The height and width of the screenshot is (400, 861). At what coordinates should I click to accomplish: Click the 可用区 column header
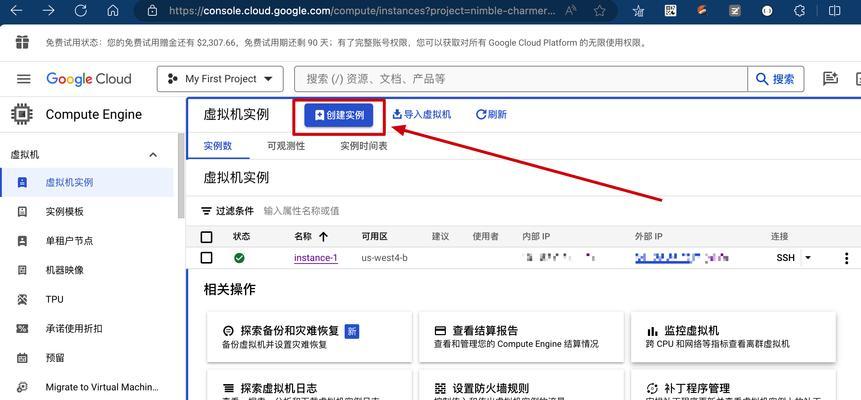tap(374, 237)
